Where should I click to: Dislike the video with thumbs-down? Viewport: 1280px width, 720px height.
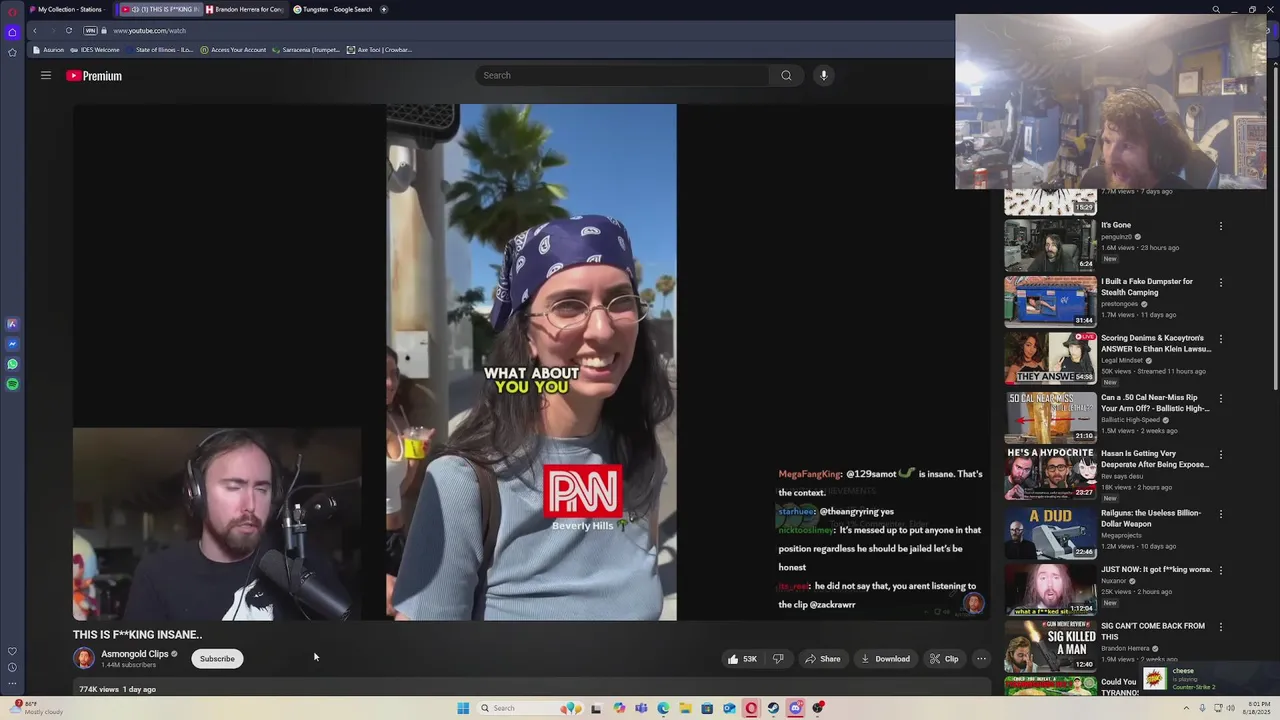click(778, 659)
